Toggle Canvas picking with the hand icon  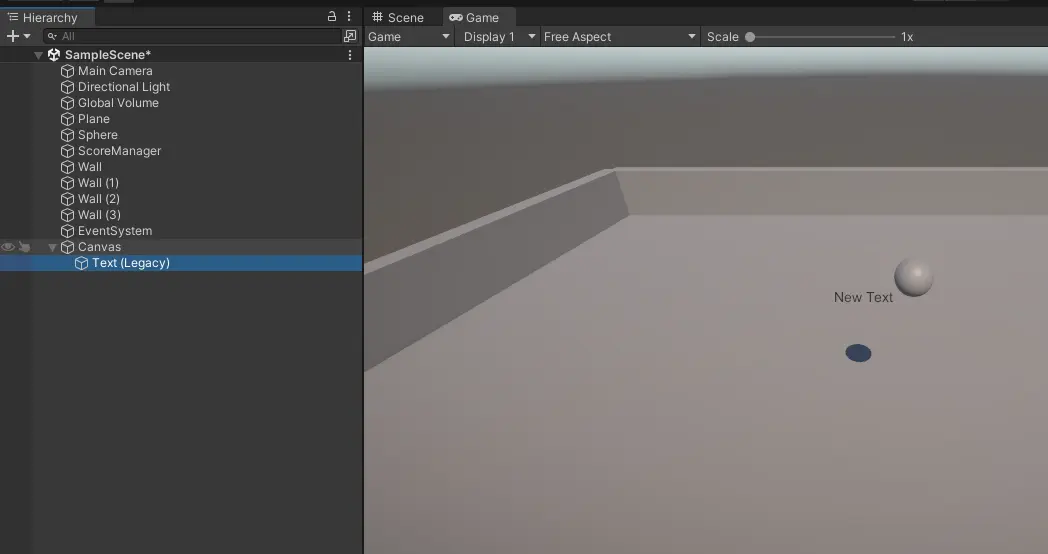coord(24,247)
